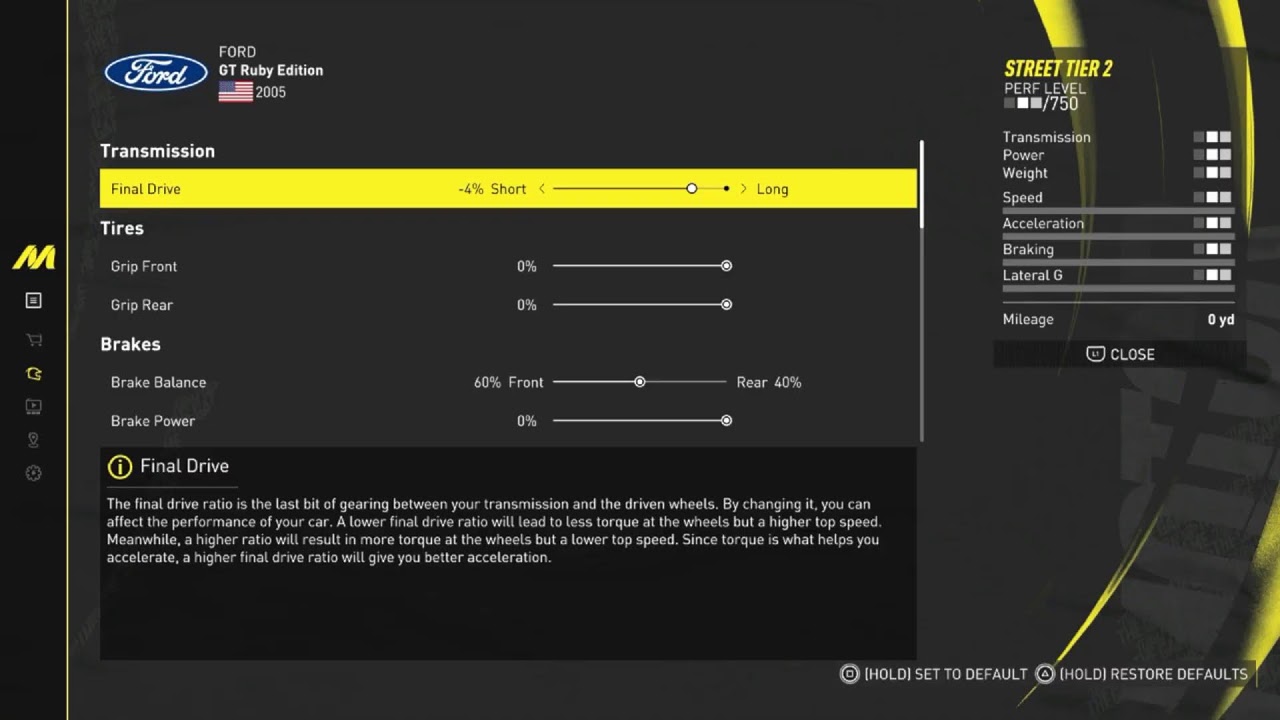Select the Brake Balance setting

(508, 382)
